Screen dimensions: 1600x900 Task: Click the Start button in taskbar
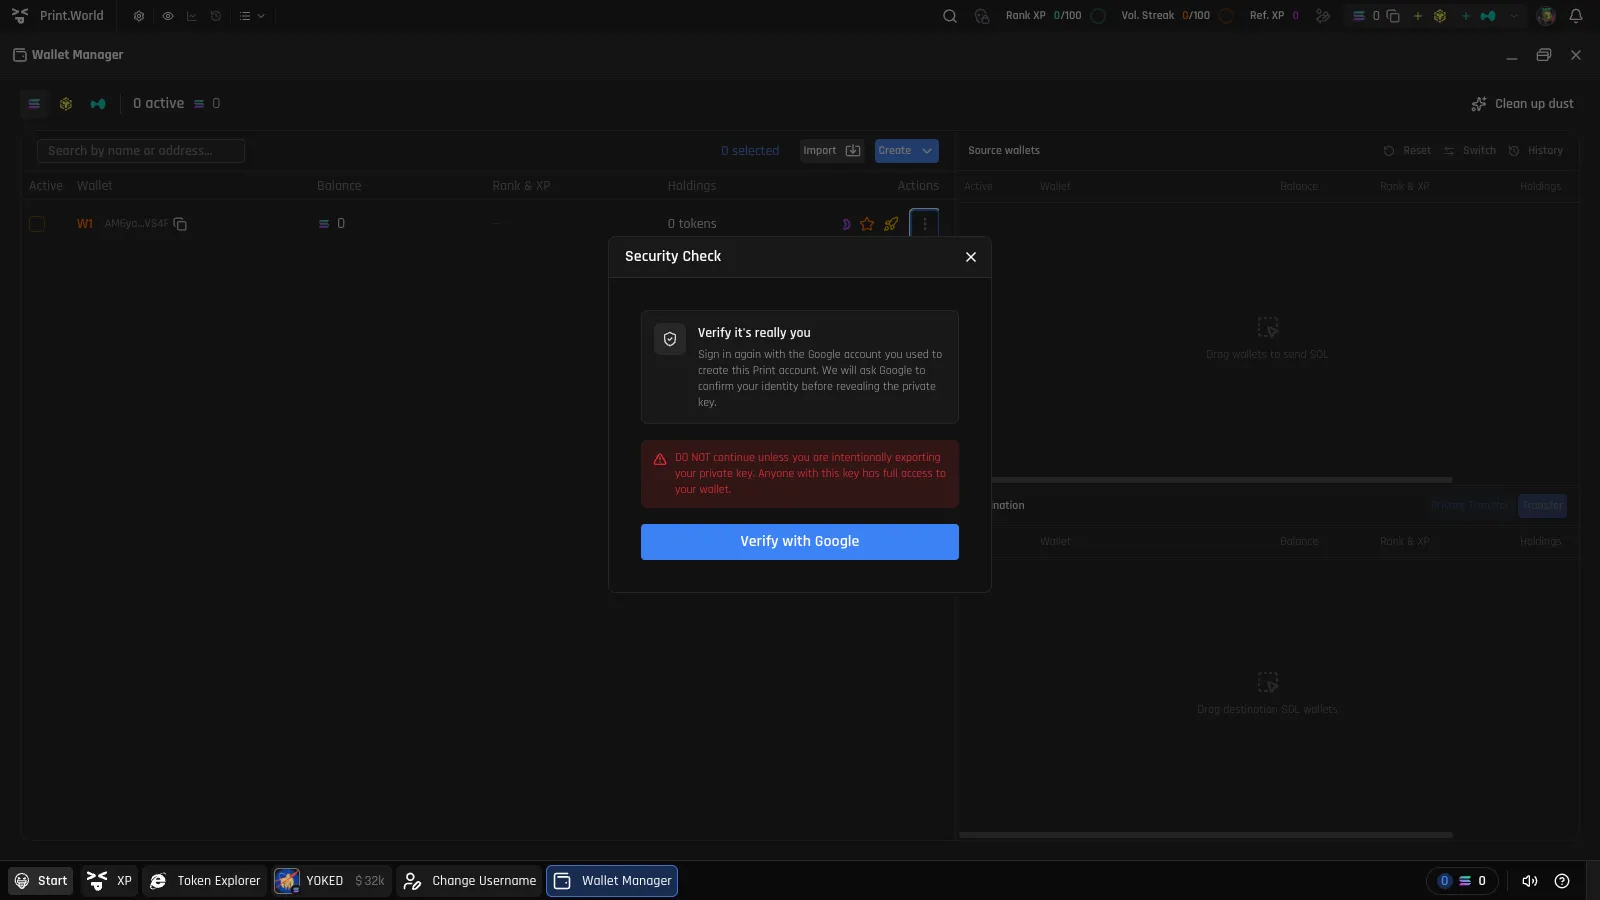[41, 881]
